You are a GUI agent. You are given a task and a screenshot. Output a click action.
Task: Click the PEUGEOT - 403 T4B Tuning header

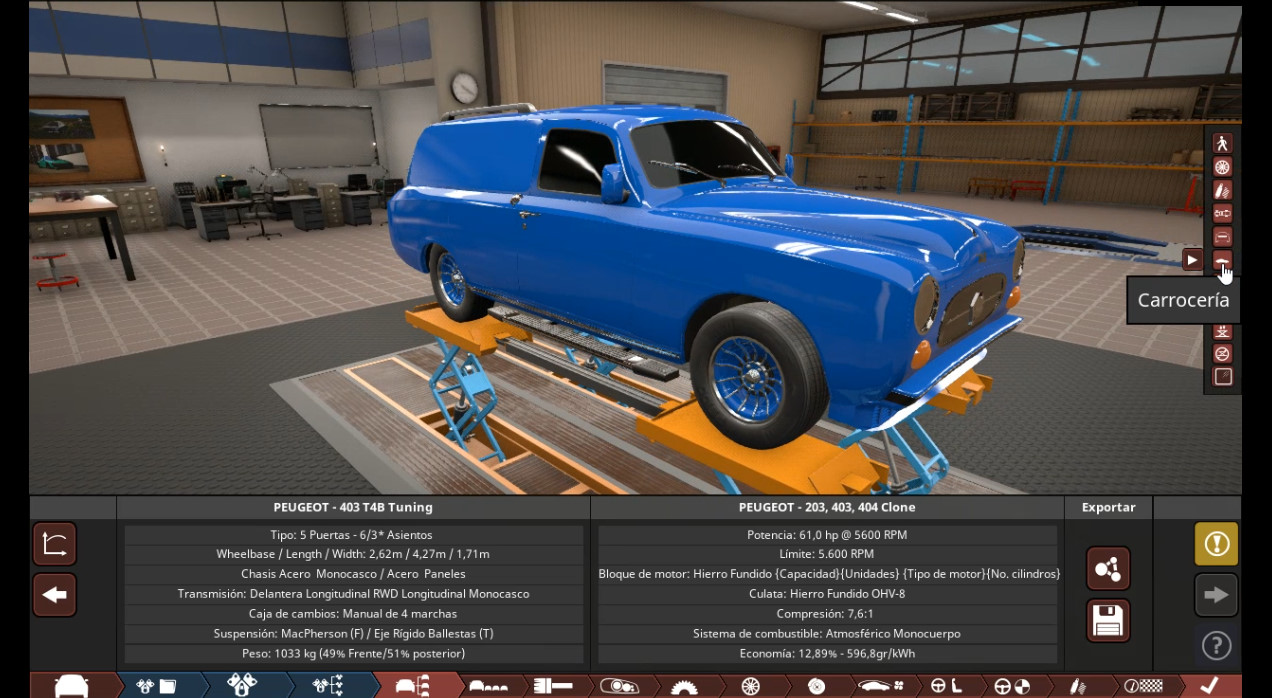click(353, 507)
